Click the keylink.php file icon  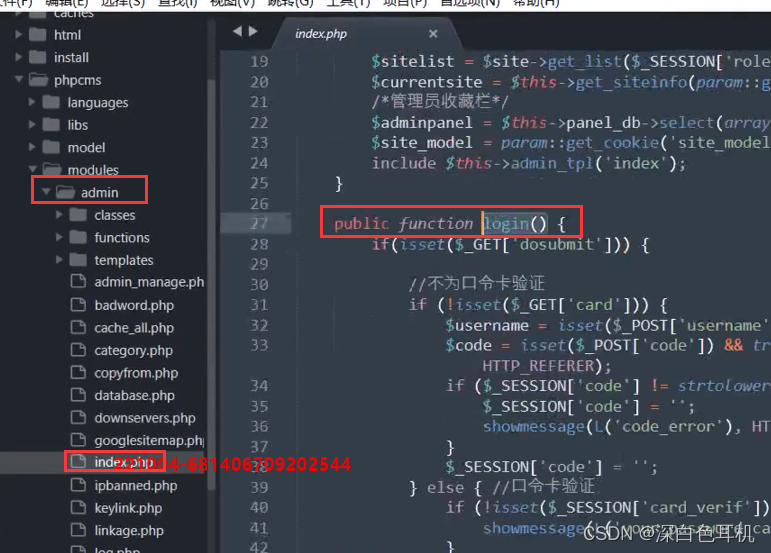78,508
